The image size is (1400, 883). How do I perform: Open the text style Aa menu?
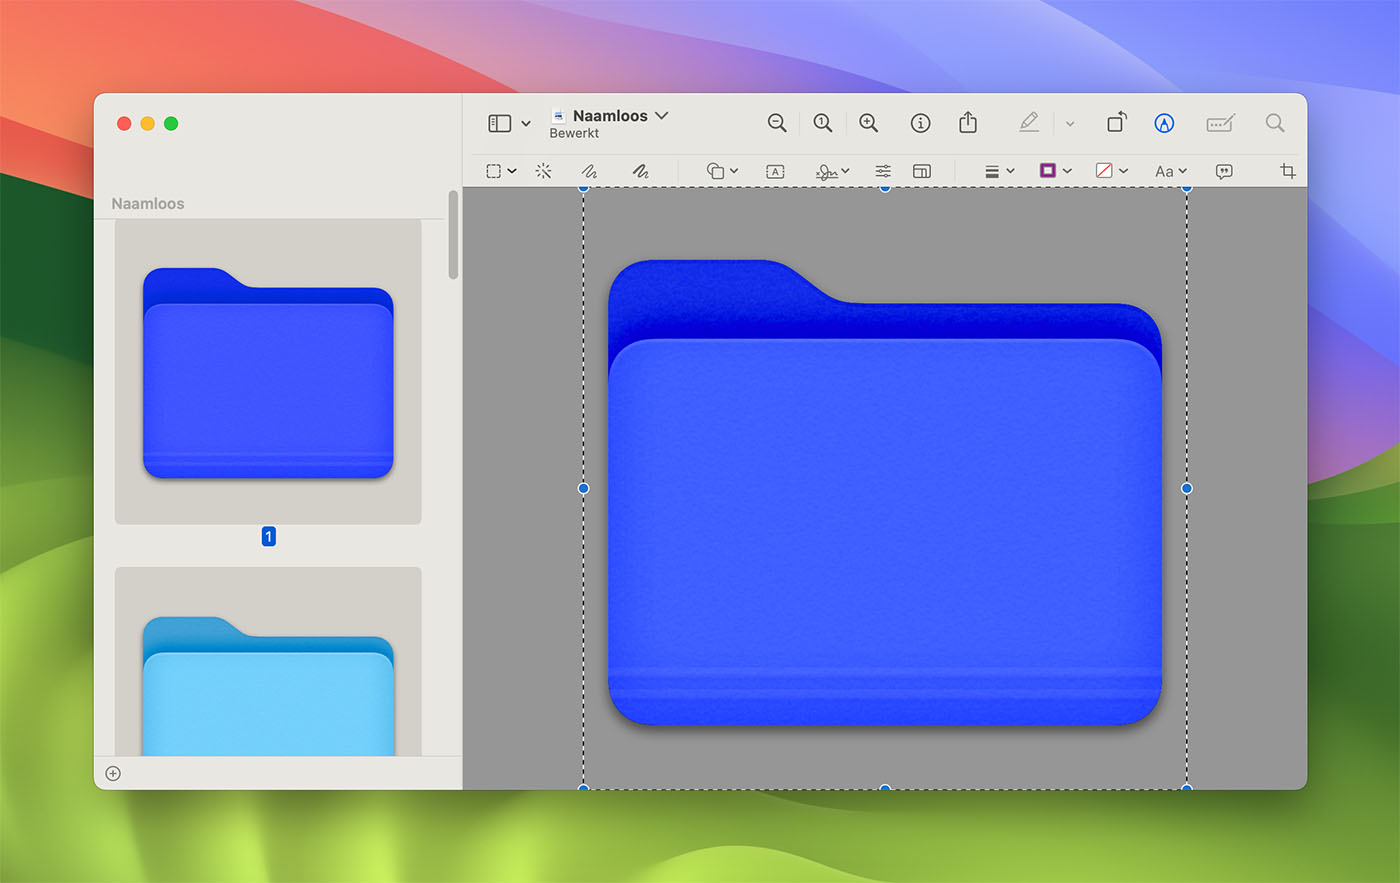point(1168,171)
